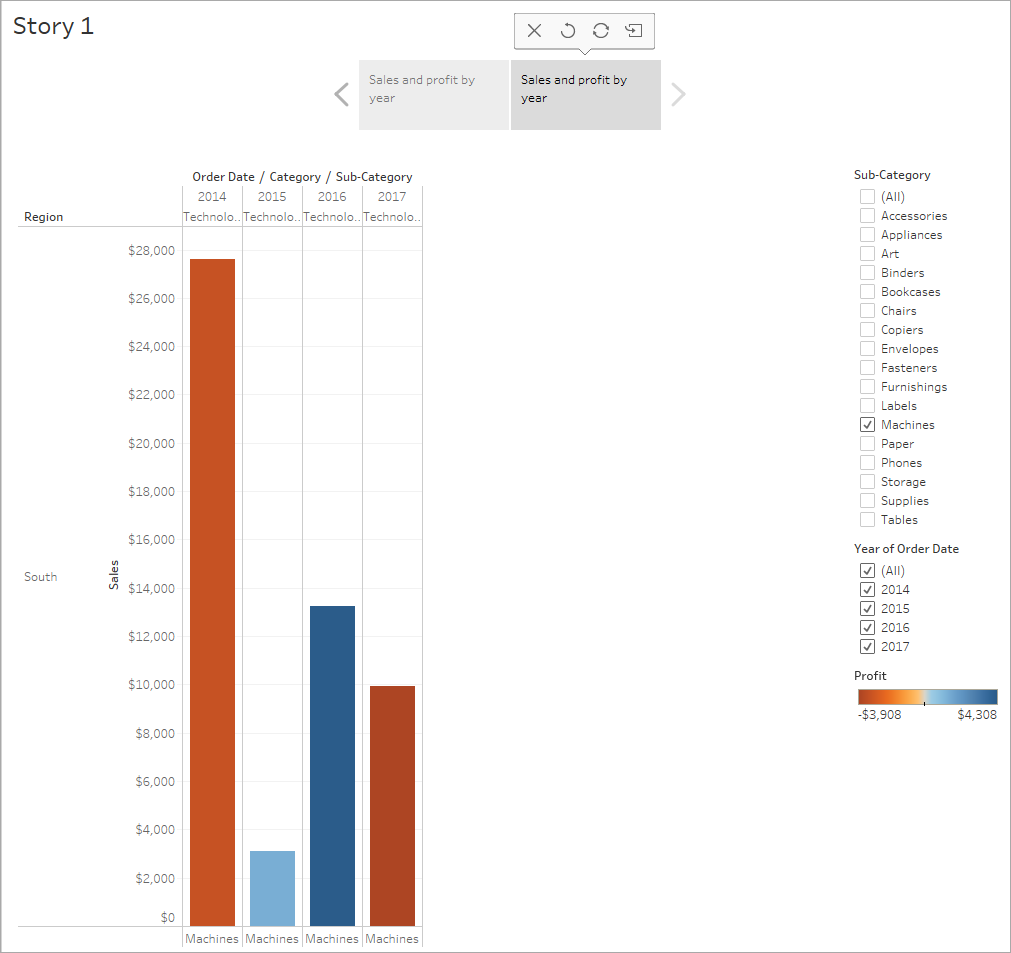Go to previous story point arrow

(341, 95)
